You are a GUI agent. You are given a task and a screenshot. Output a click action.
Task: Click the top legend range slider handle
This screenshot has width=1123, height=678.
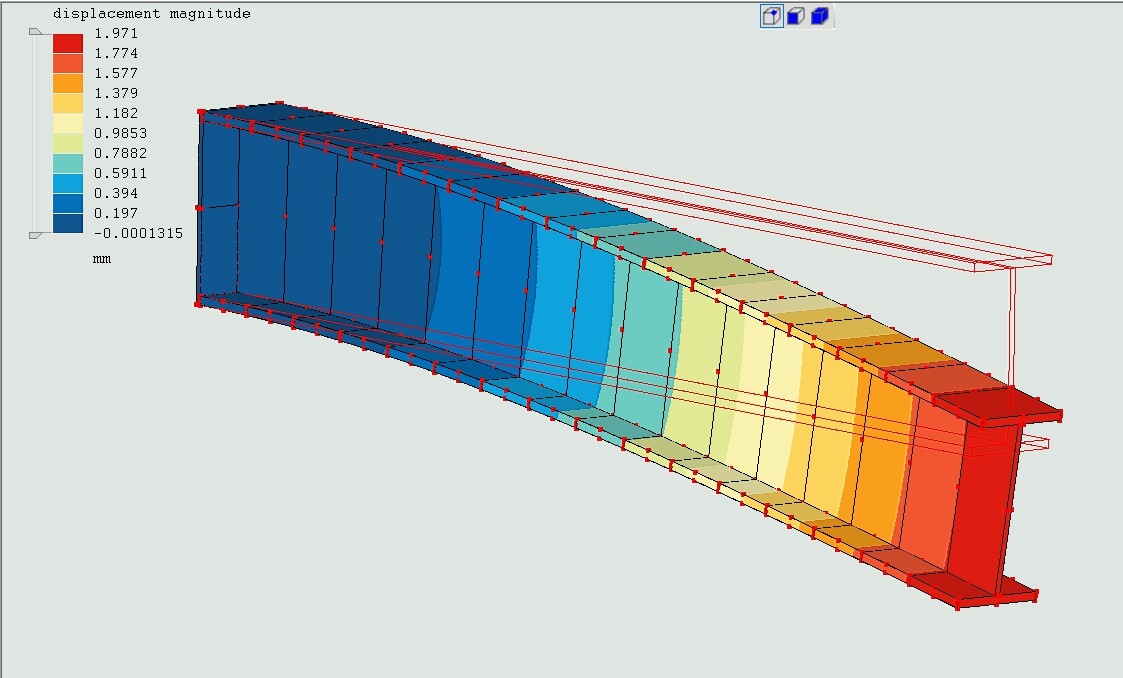coord(35,32)
